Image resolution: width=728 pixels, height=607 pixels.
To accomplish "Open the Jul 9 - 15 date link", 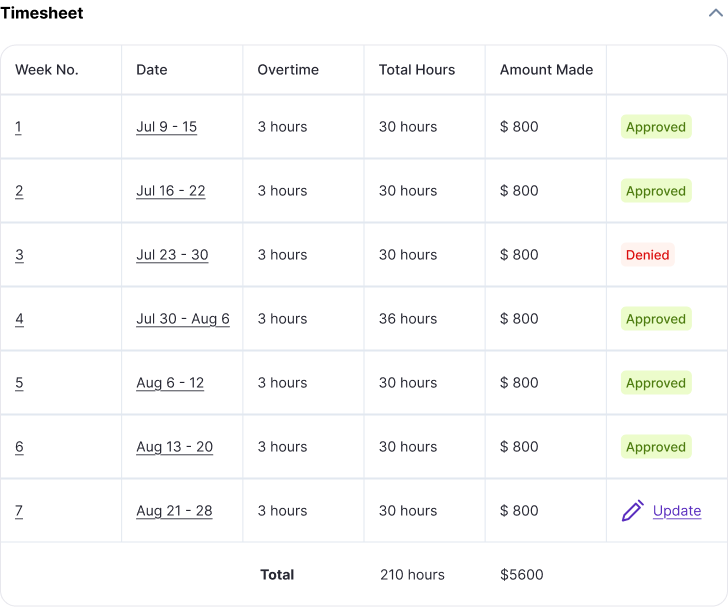I will click(167, 127).
